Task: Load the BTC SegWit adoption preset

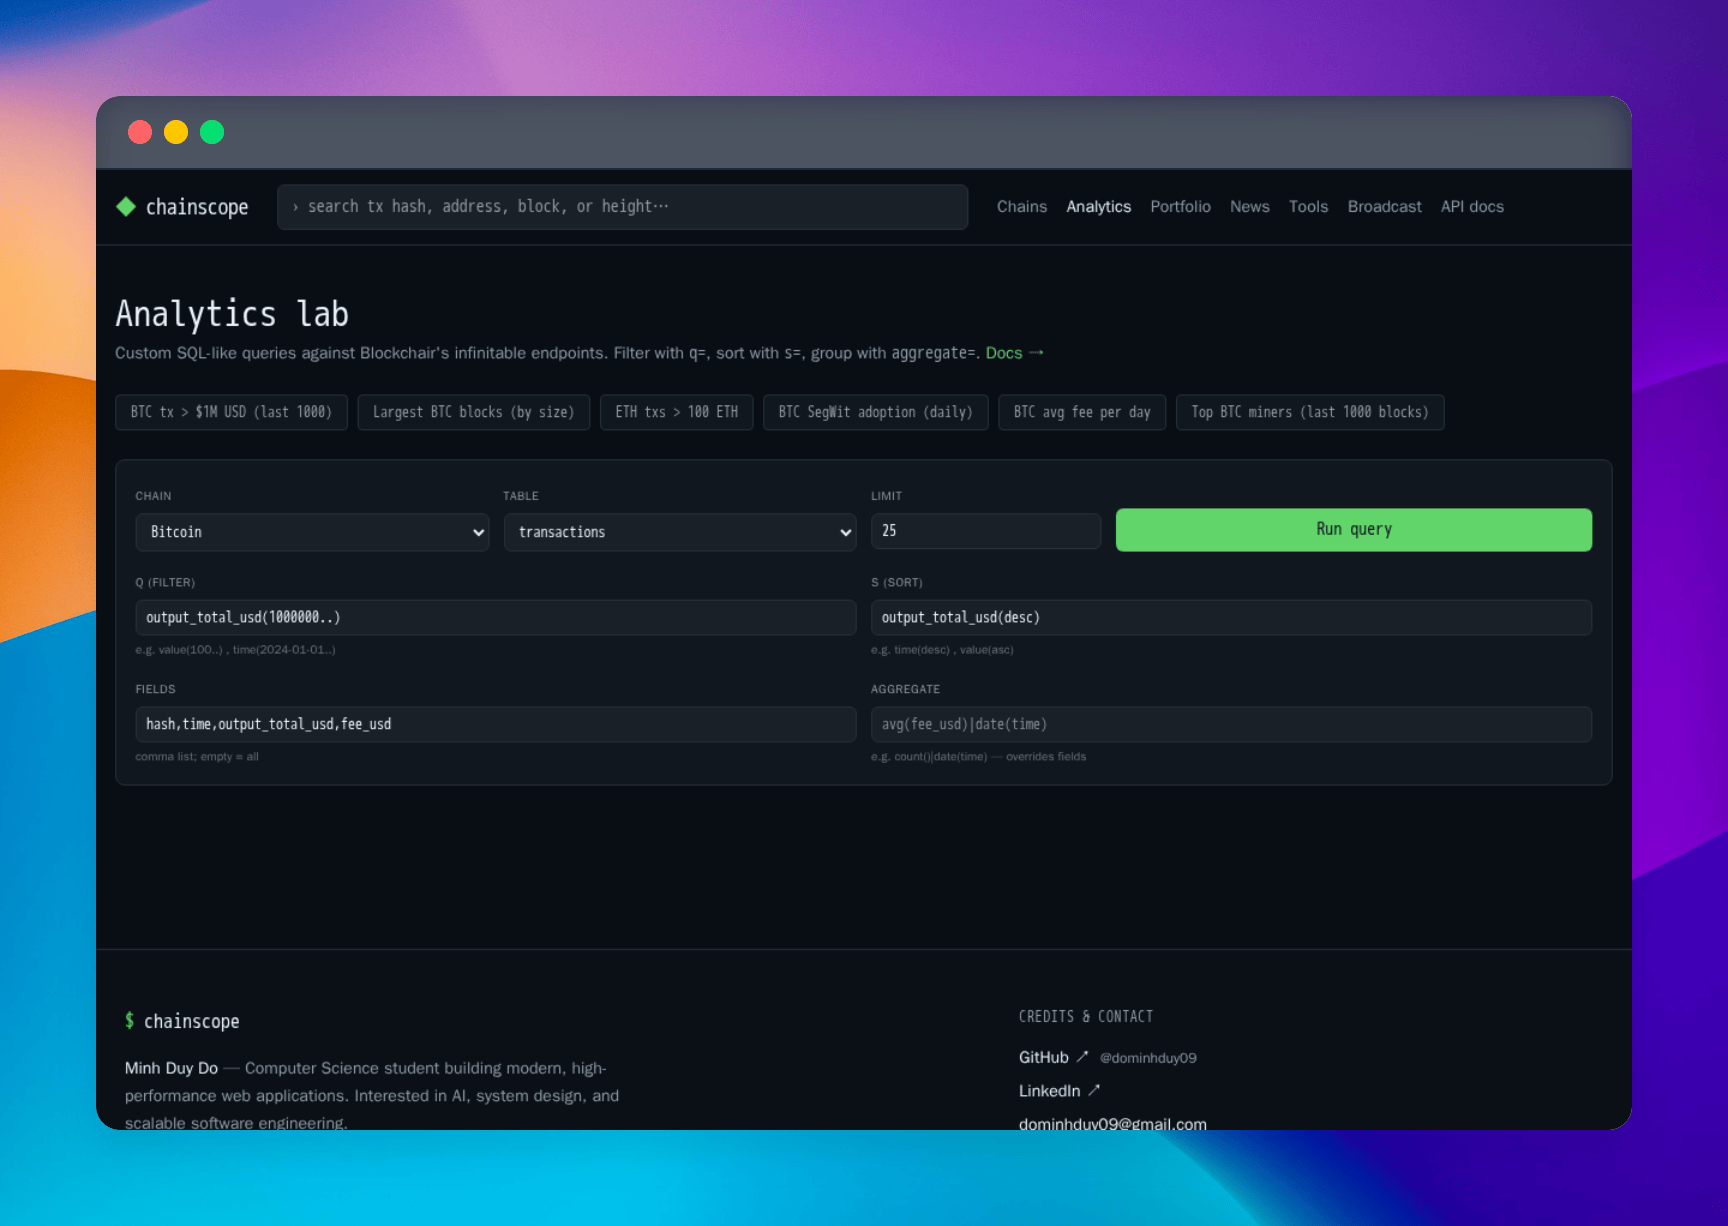Action: tap(875, 412)
